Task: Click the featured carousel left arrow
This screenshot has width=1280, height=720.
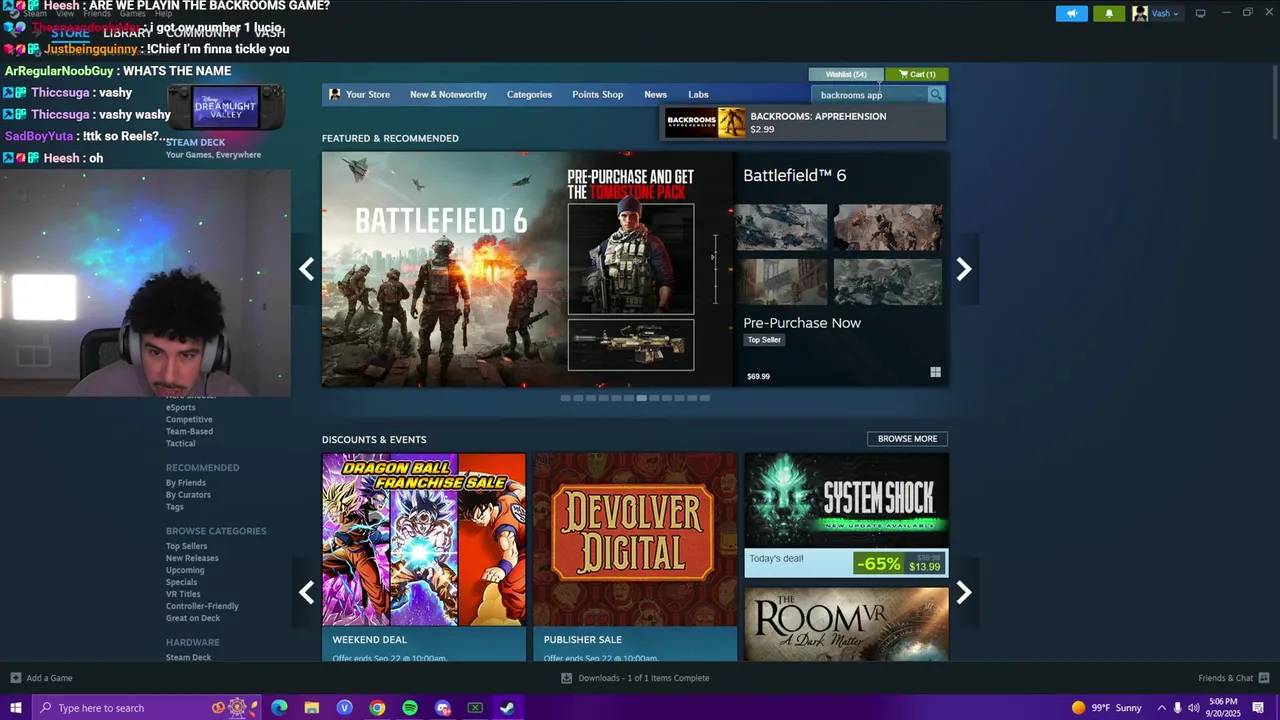Action: (307, 269)
